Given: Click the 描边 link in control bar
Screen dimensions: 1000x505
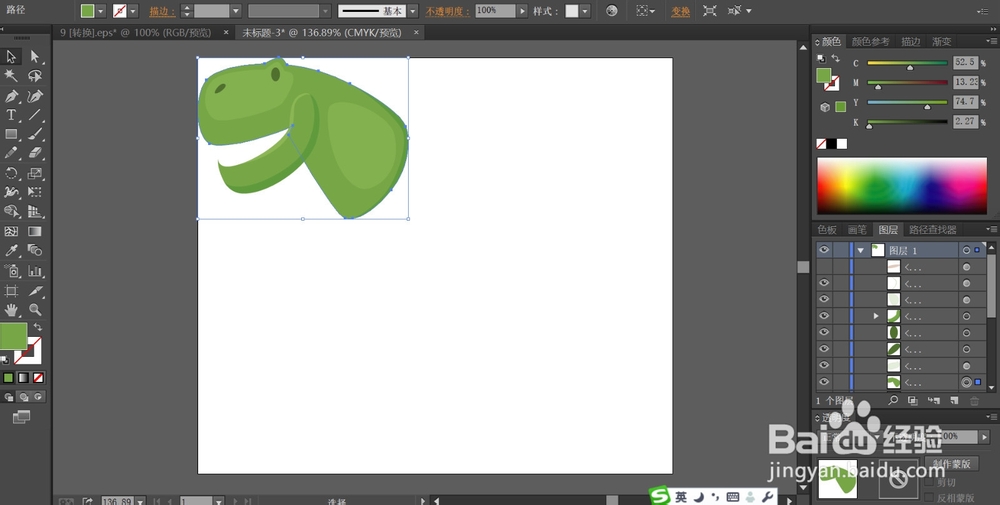Looking at the screenshot, I should 163,11.
